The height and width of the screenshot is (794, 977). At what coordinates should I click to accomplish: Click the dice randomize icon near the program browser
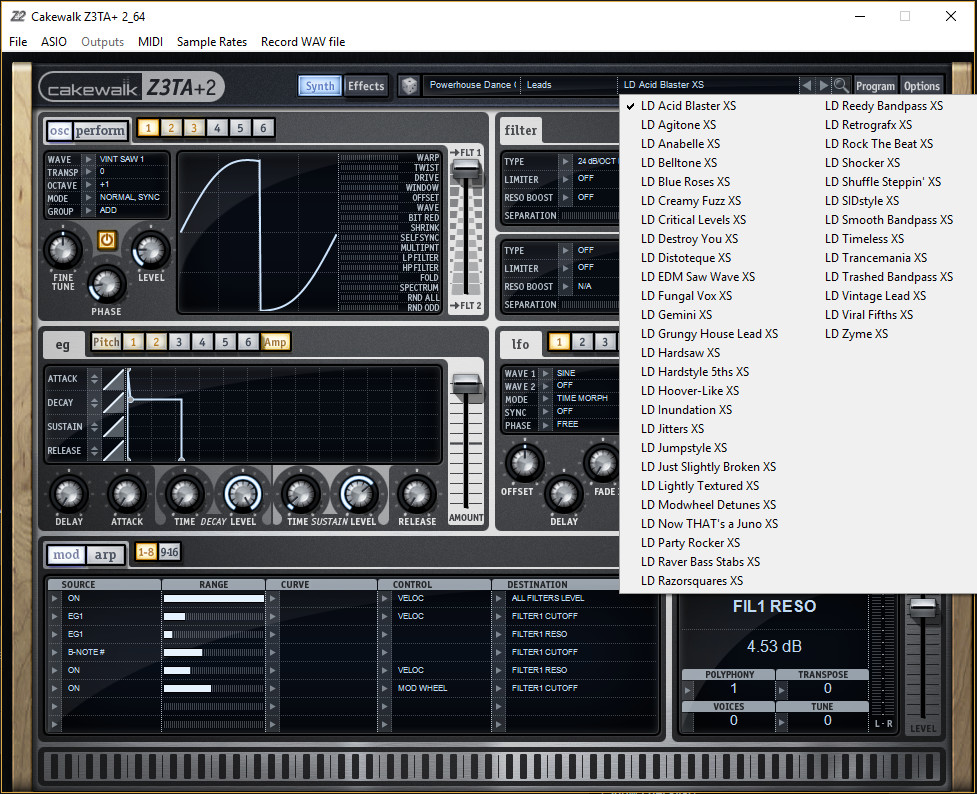410,86
